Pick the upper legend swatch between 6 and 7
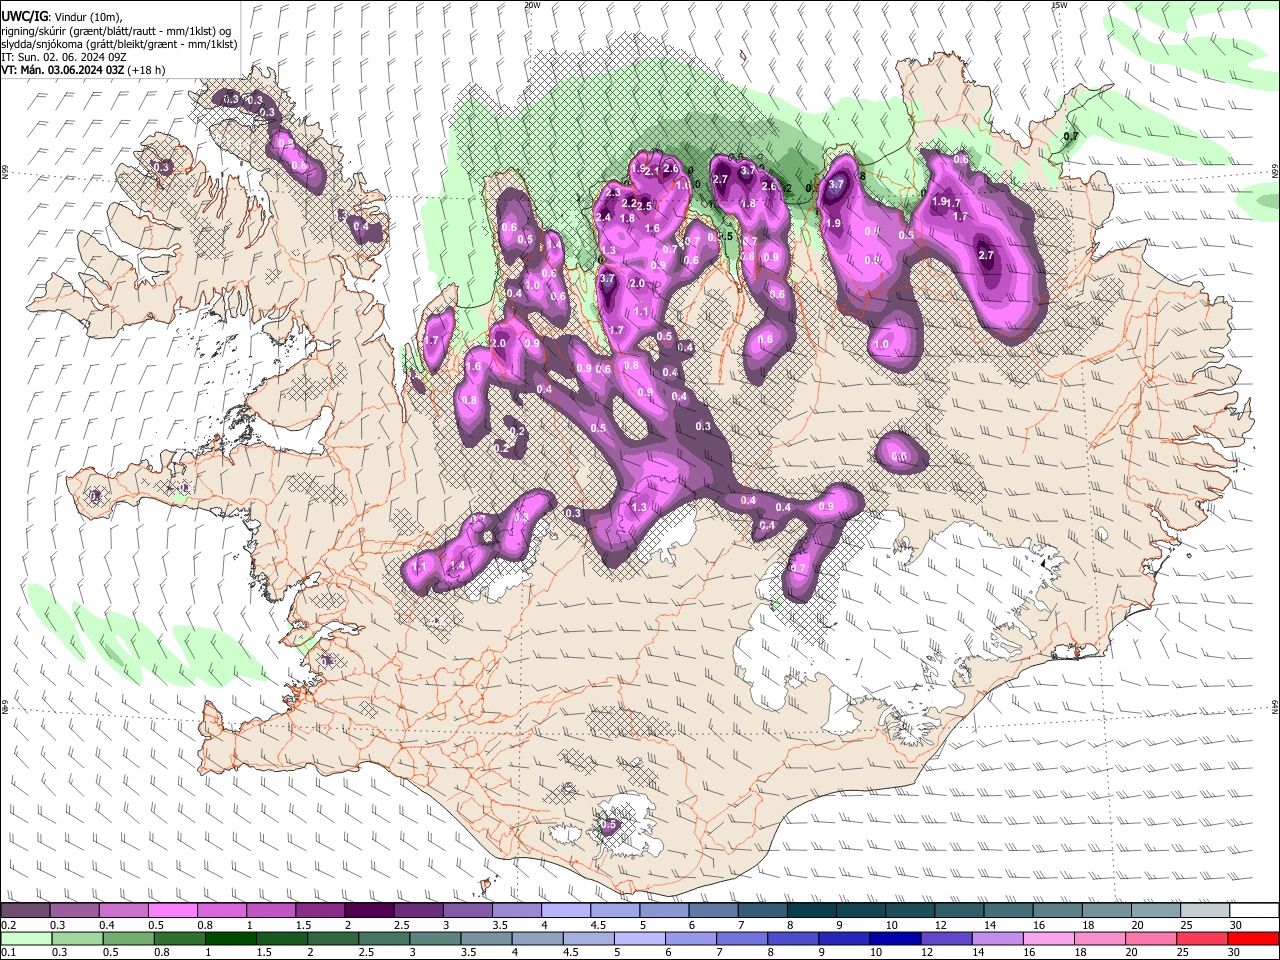The width and height of the screenshot is (1280, 960). [712, 911]
